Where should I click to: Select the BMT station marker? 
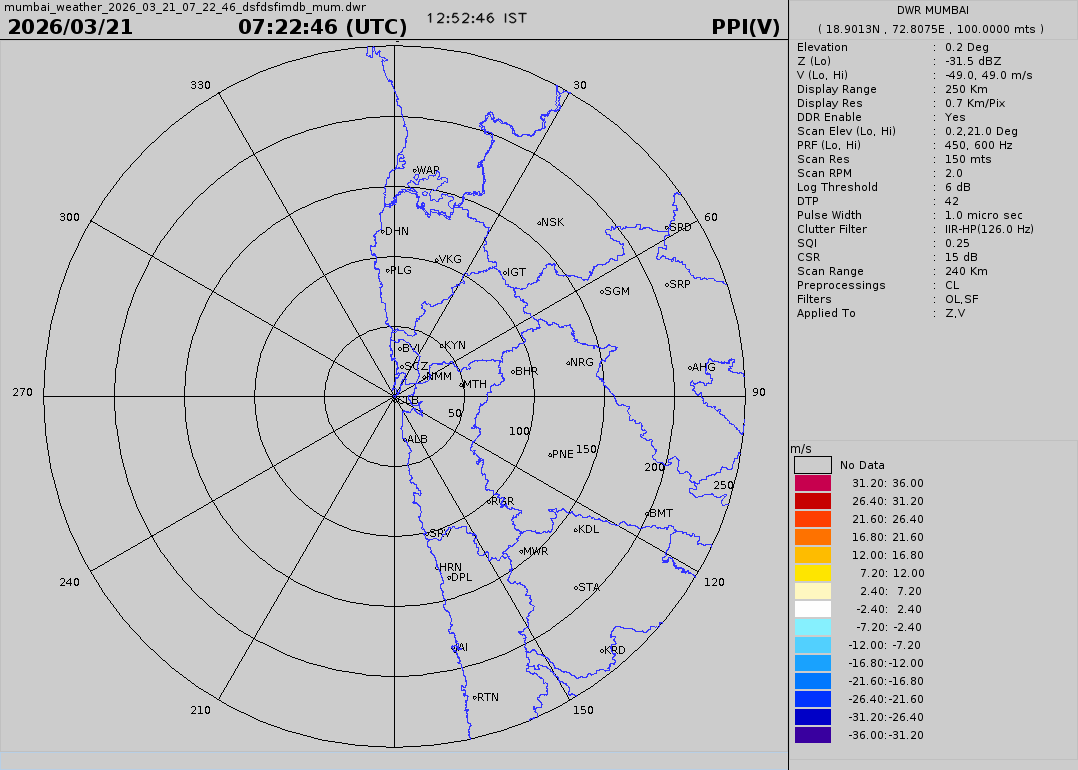click(x=648, y=514)
